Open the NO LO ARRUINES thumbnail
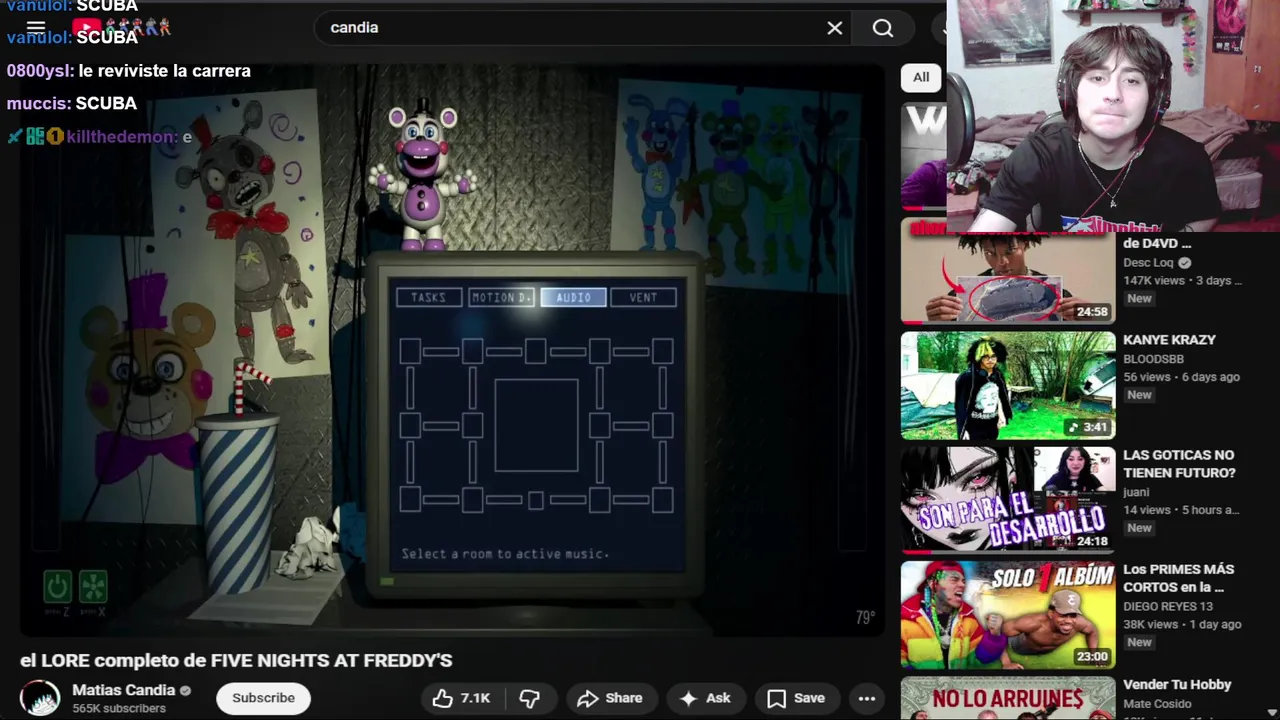 tap(1008, 698)
